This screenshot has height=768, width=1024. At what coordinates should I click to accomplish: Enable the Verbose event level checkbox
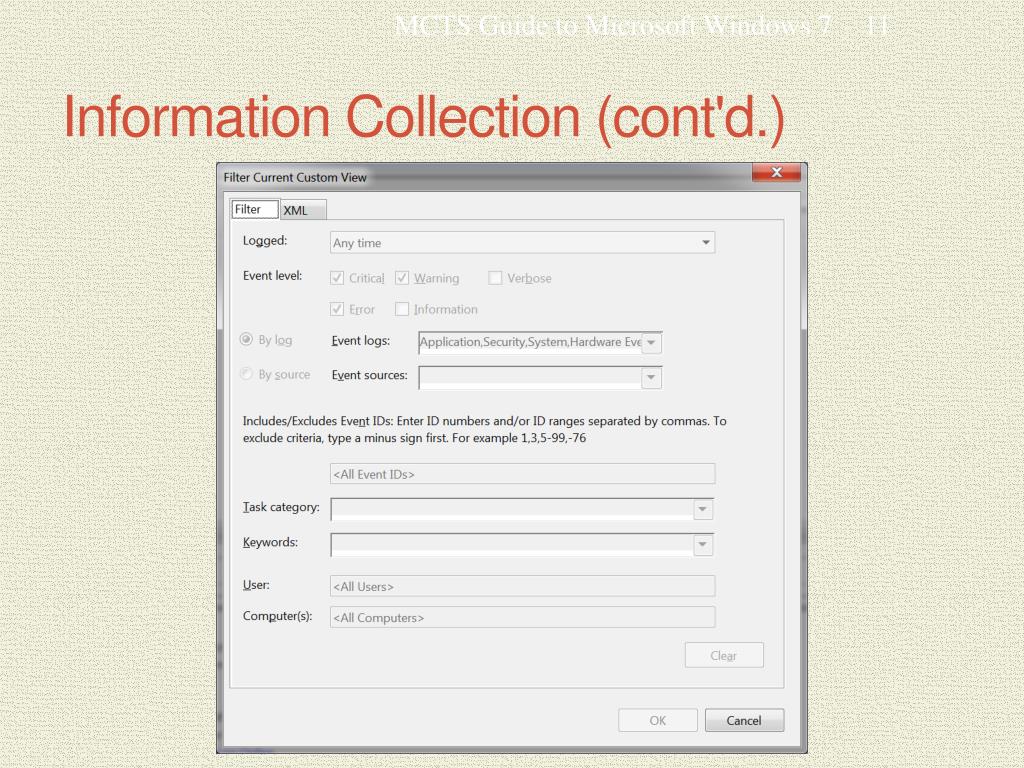tap(495, 278)
